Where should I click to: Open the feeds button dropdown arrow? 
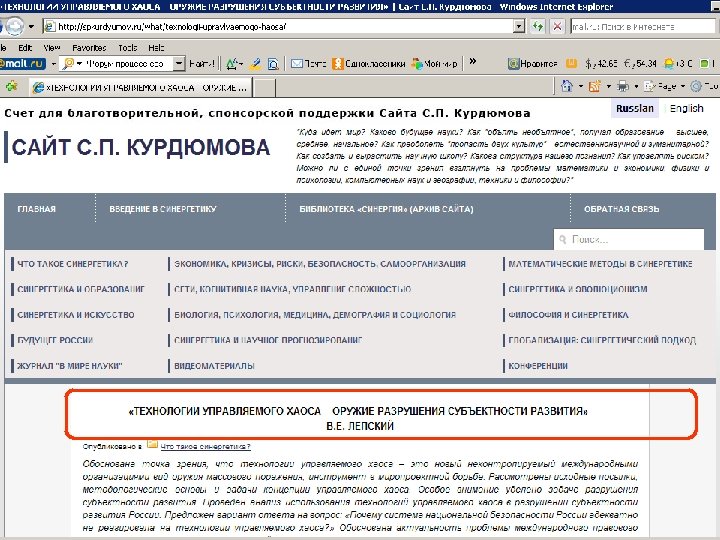608,86
